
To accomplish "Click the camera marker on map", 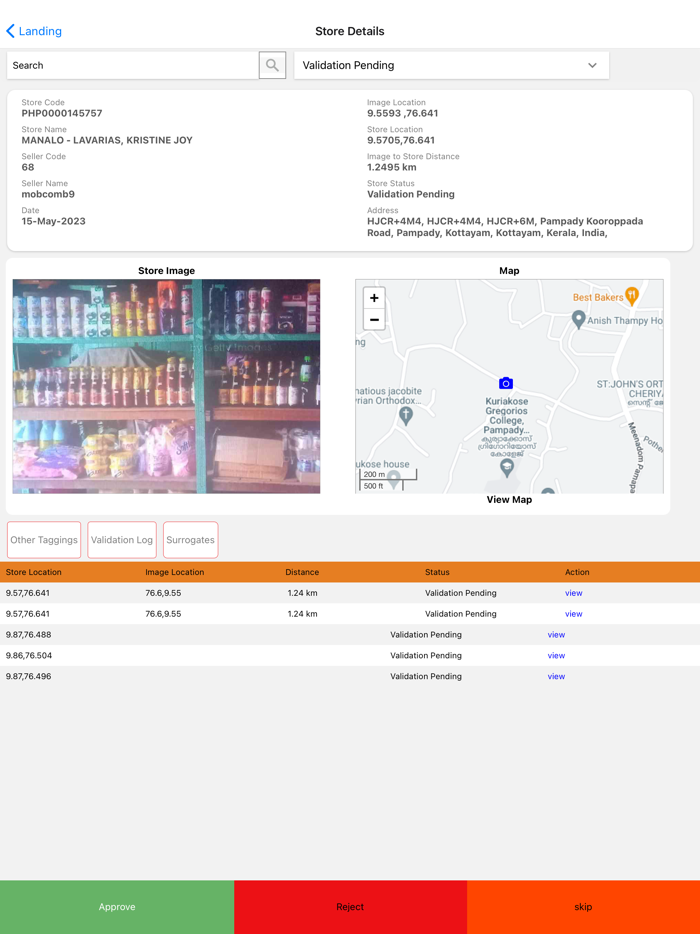I will [x=506, y=382].
